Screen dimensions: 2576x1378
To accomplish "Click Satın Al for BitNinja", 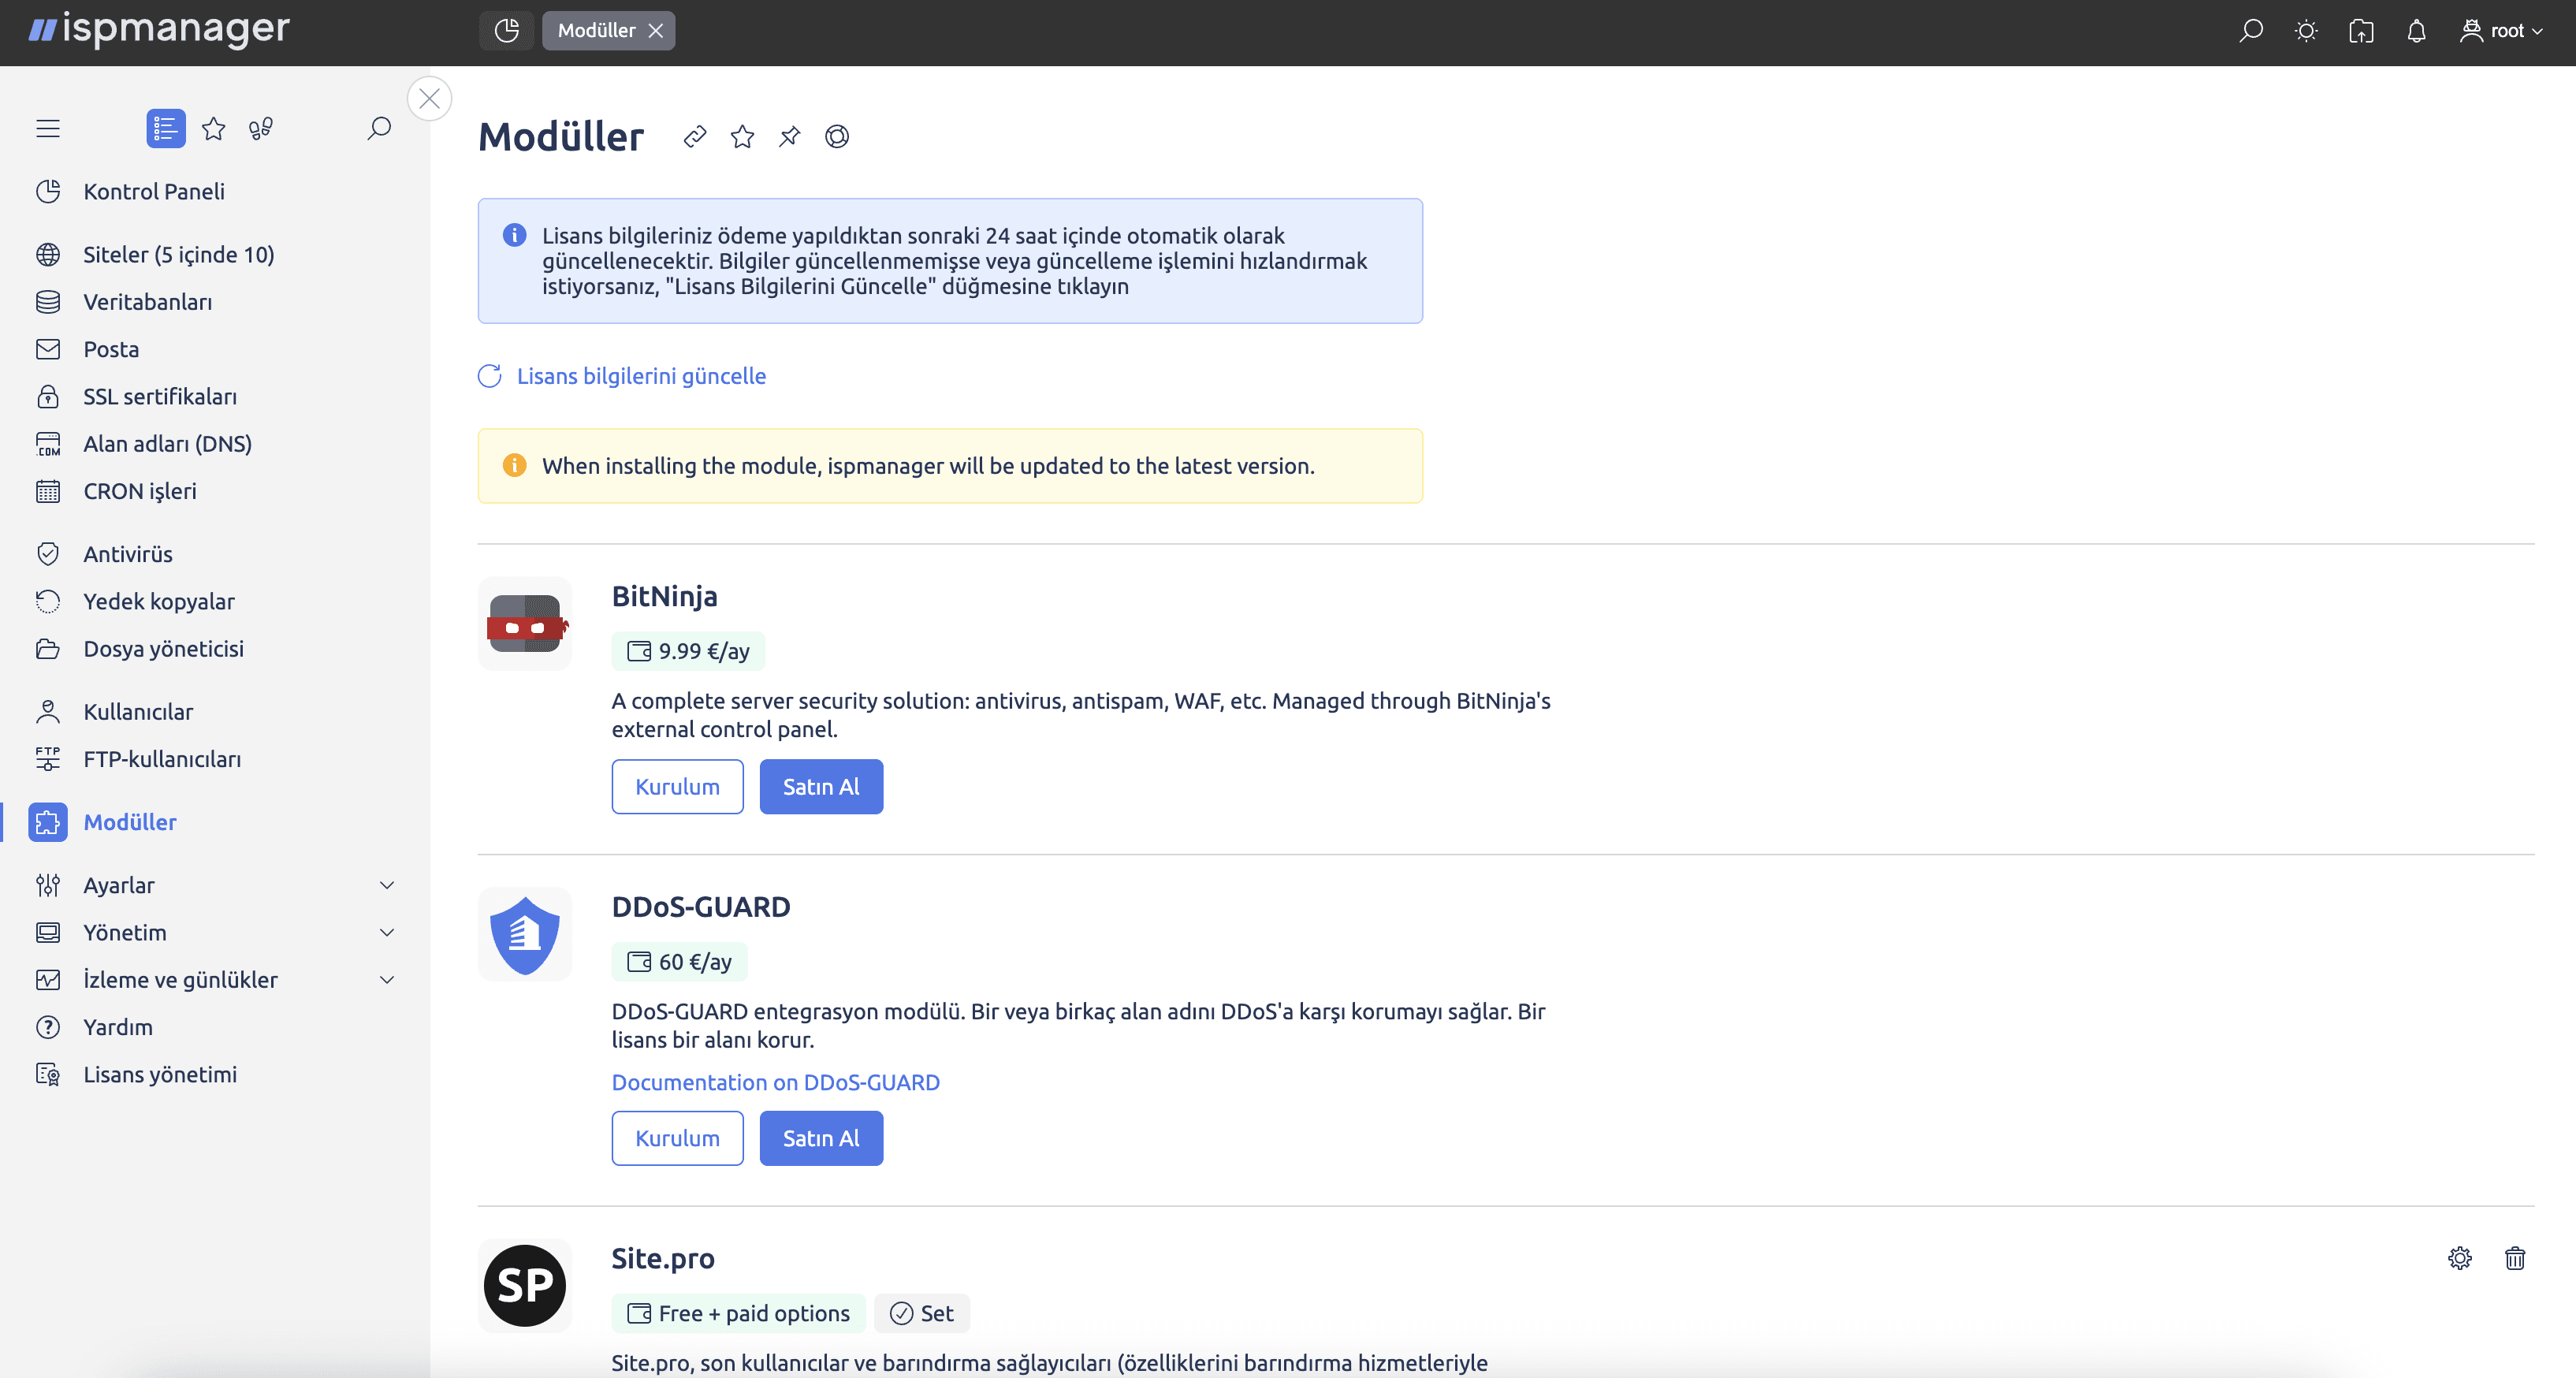I will point(821,786).
